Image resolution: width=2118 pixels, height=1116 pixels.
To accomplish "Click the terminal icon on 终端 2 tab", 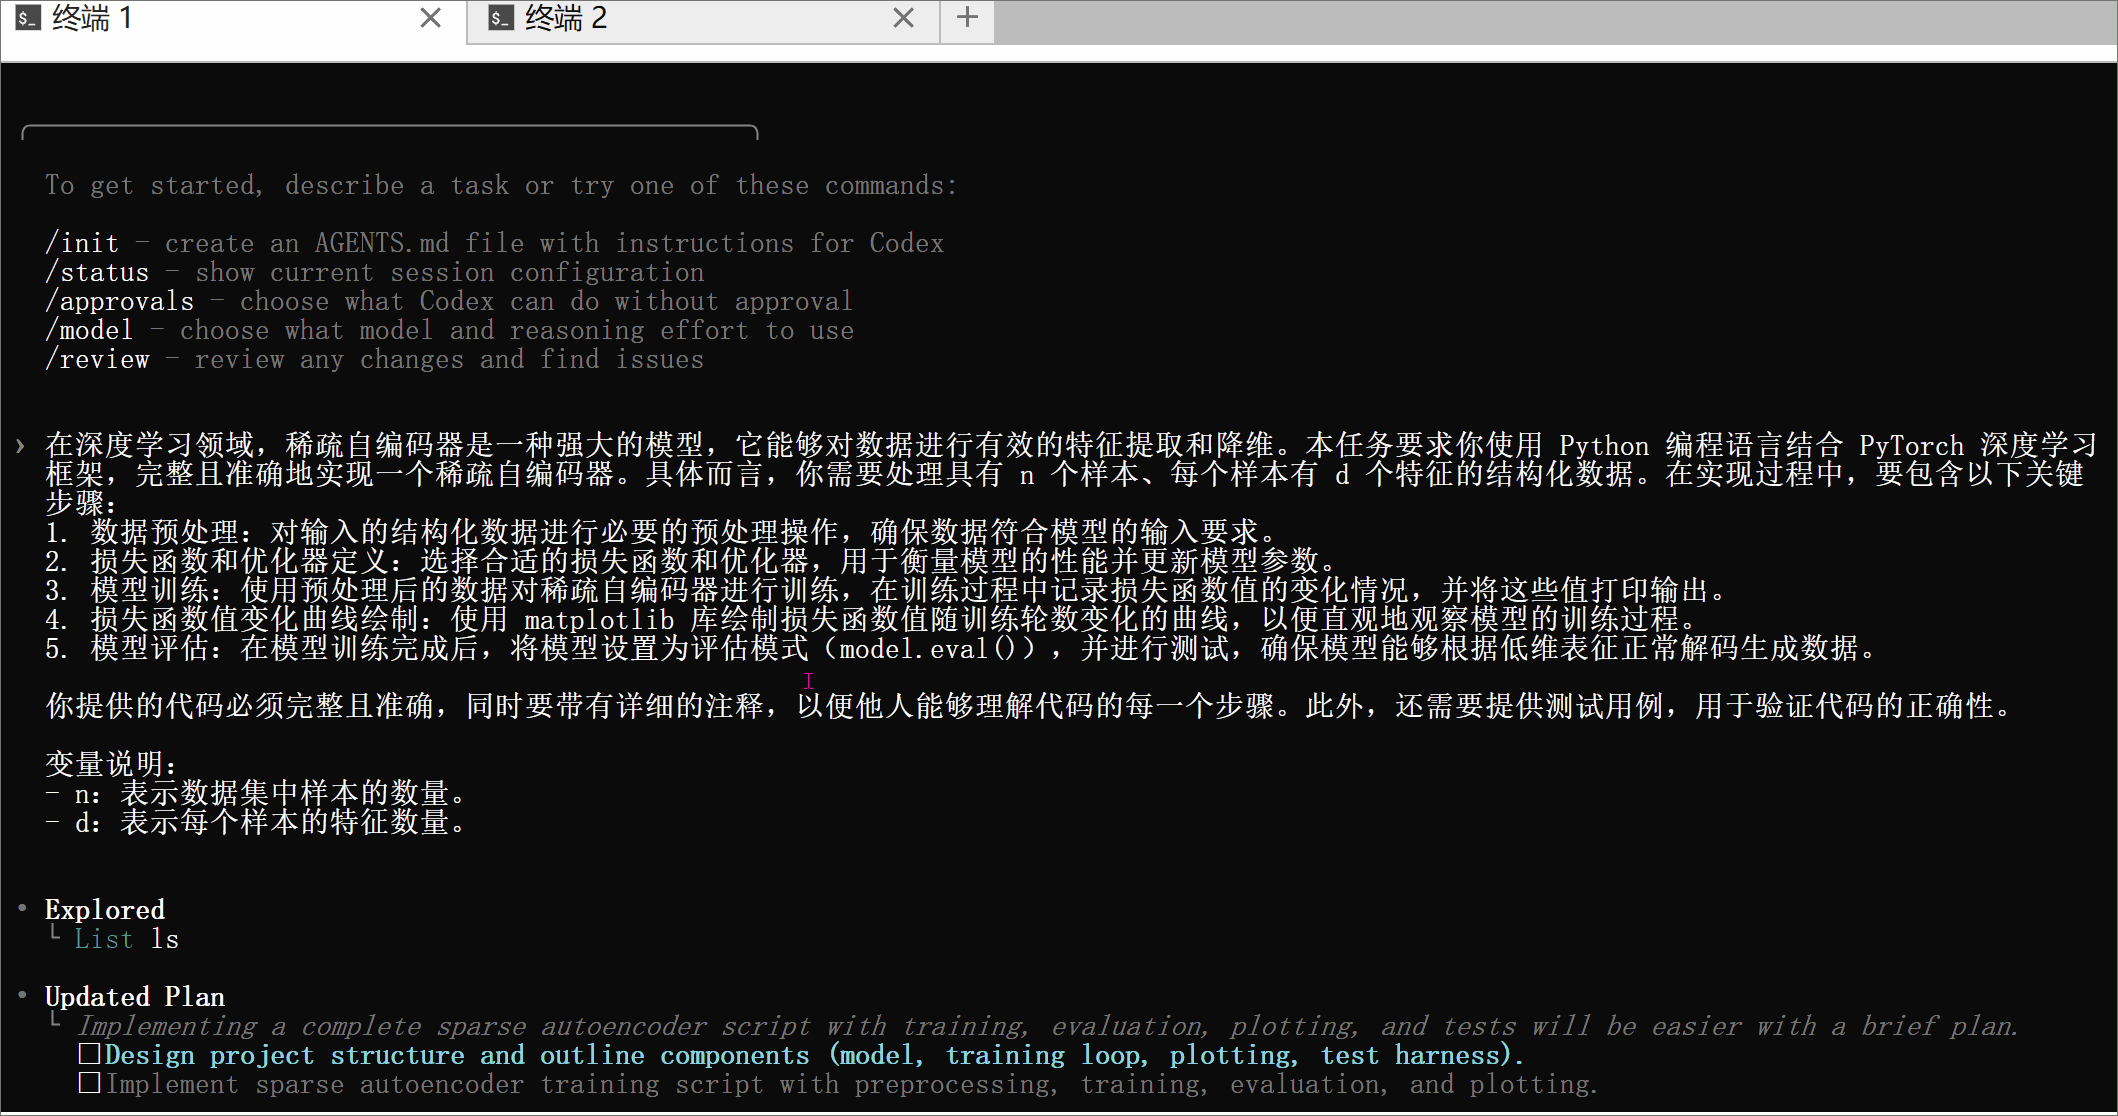I will point(501,17).
